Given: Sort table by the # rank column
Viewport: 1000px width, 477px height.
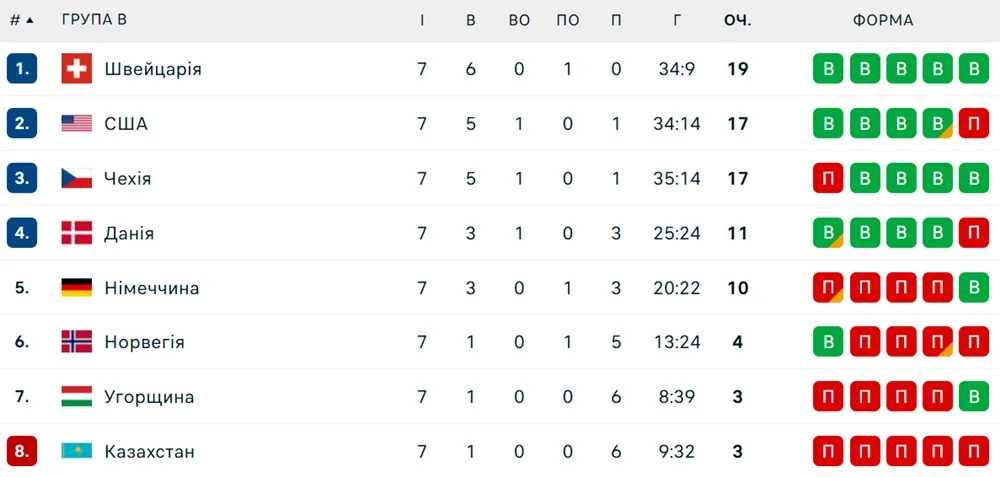Looking at the screenshot, I should coord(21,20).
